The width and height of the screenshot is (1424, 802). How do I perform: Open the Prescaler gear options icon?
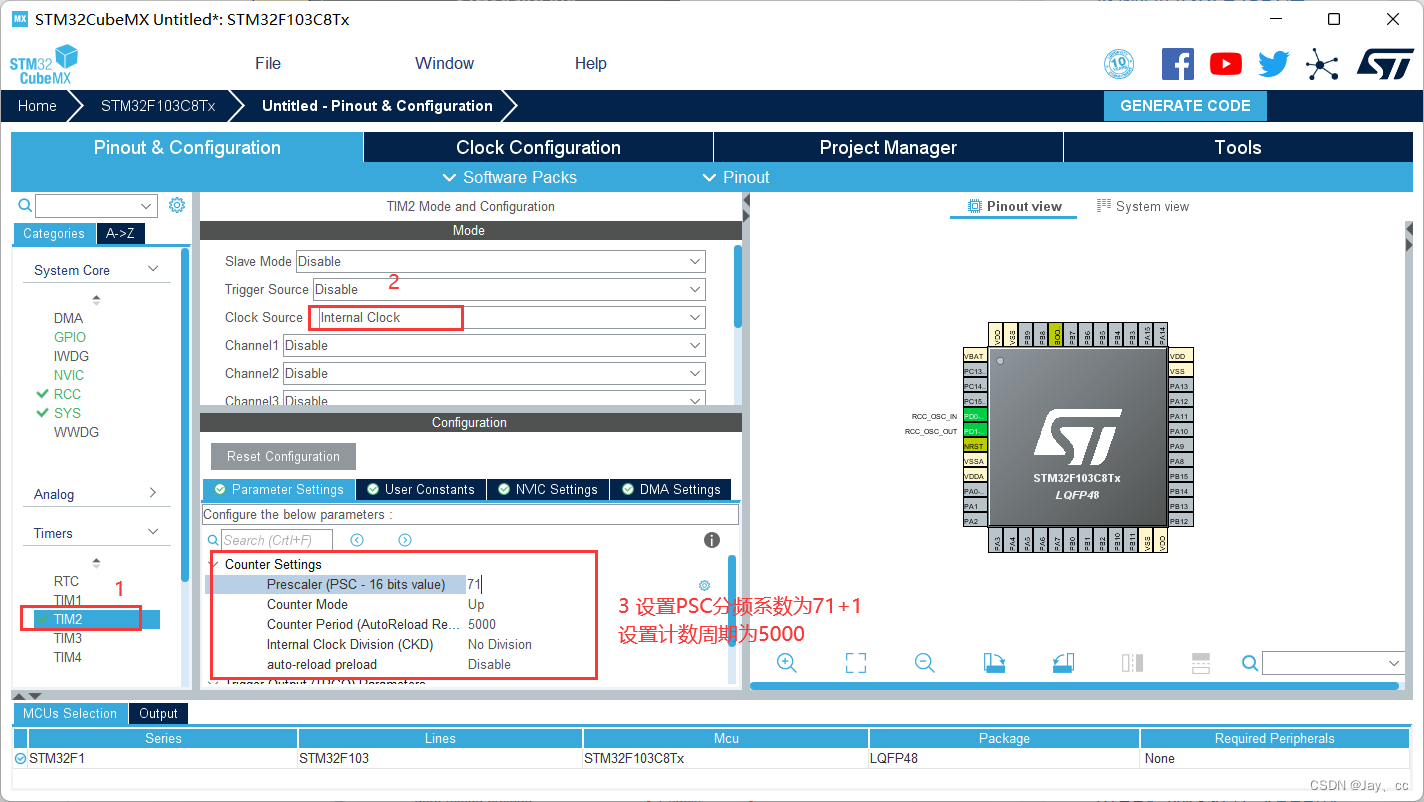point(704,585)
